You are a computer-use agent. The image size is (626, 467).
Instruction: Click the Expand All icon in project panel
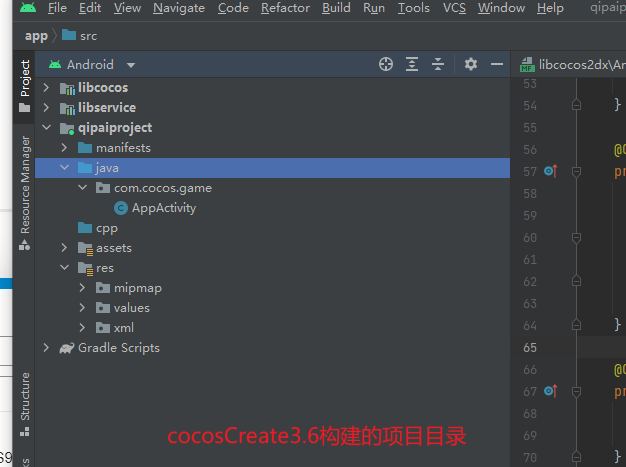[x=412, y=64]
